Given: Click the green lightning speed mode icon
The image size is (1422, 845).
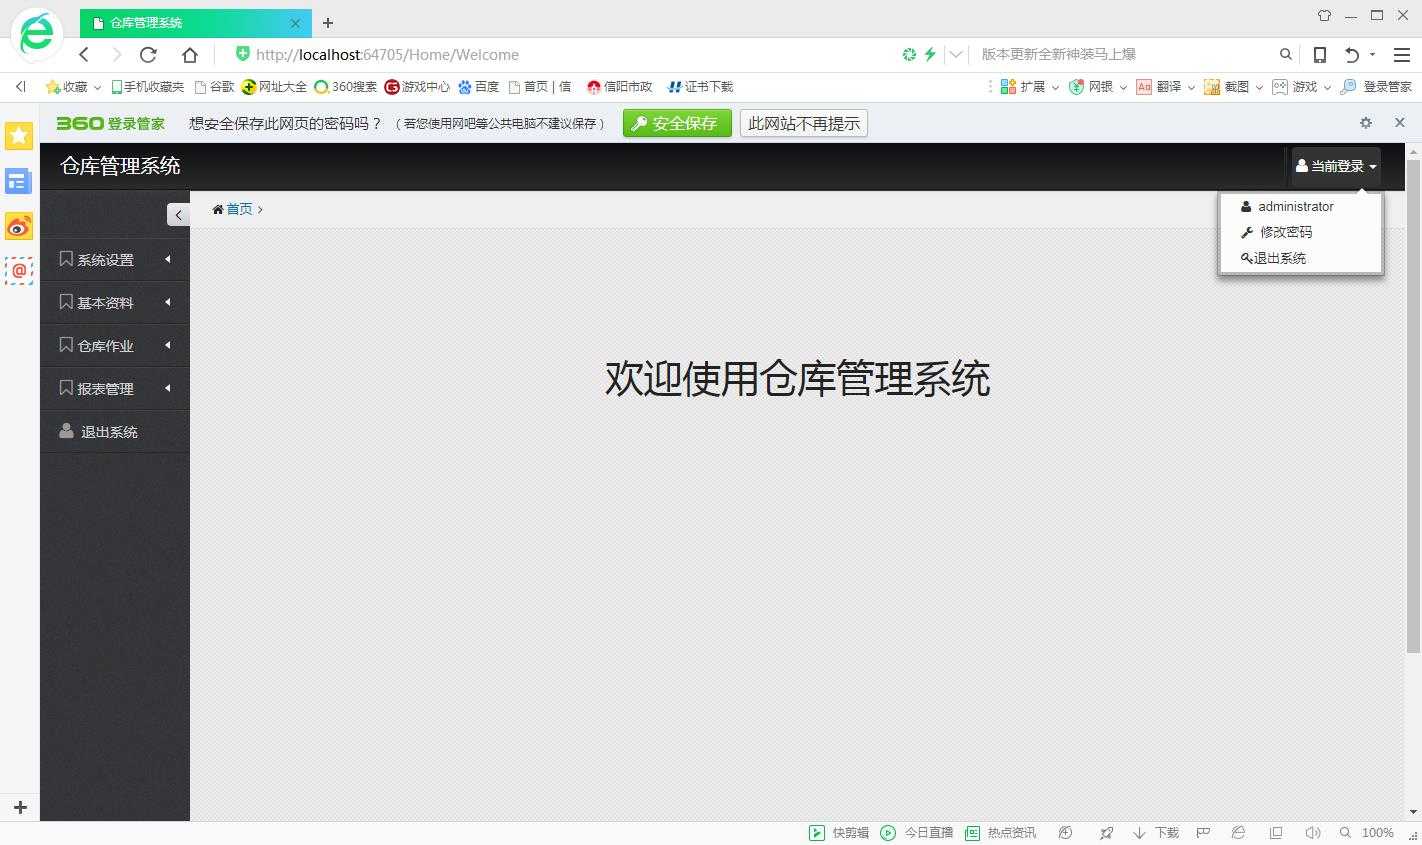Looking at the screenshot, I should [930, 54].
